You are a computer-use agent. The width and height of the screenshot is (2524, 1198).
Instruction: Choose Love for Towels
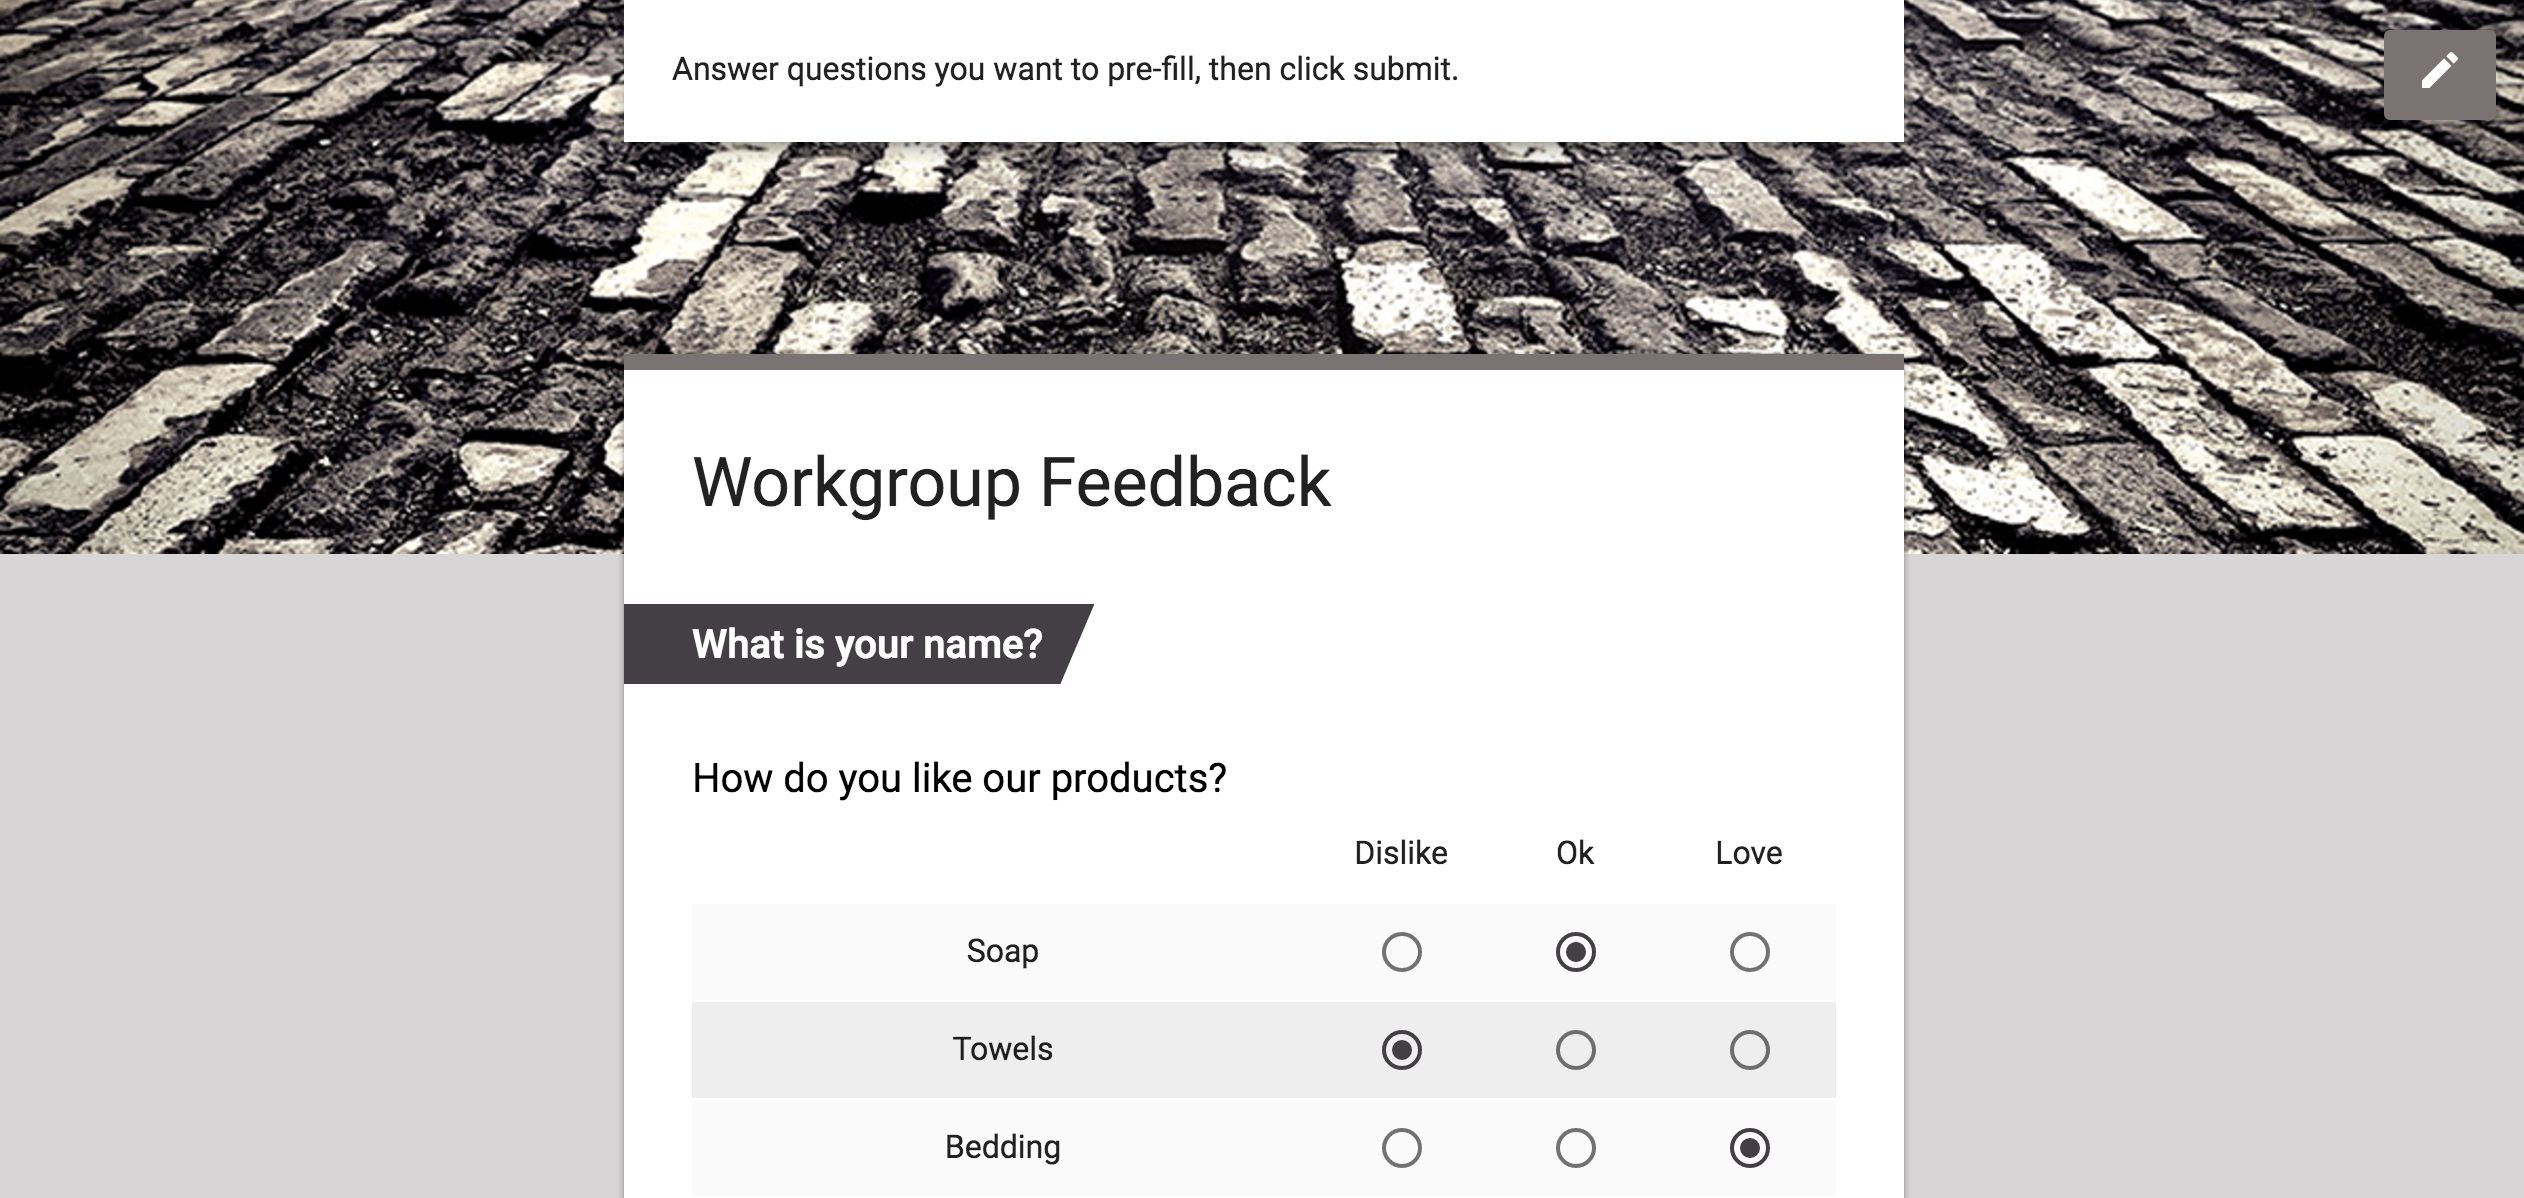(x=1749, y=1050)
